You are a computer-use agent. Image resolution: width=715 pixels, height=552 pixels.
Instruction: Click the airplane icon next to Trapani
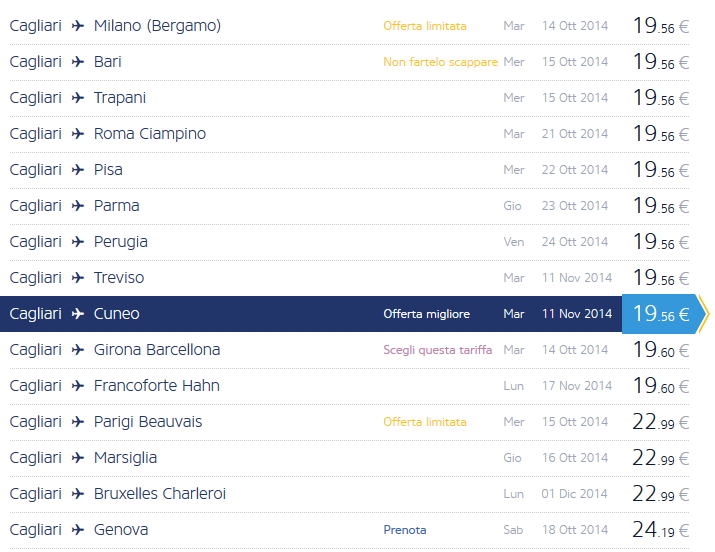pos(78,98)
